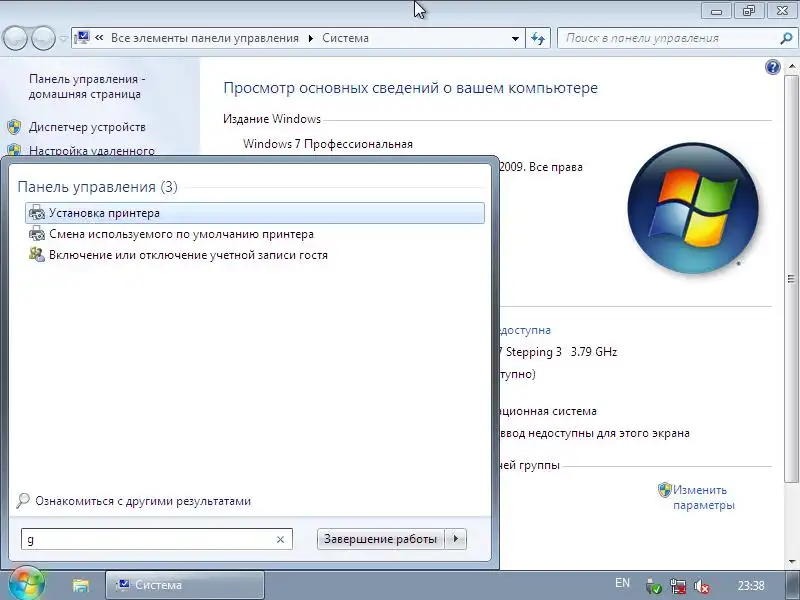Expand shutdown options arrow
Image resolution: width=800 pixels, height=600 pixels.
(x=456, y=539)
